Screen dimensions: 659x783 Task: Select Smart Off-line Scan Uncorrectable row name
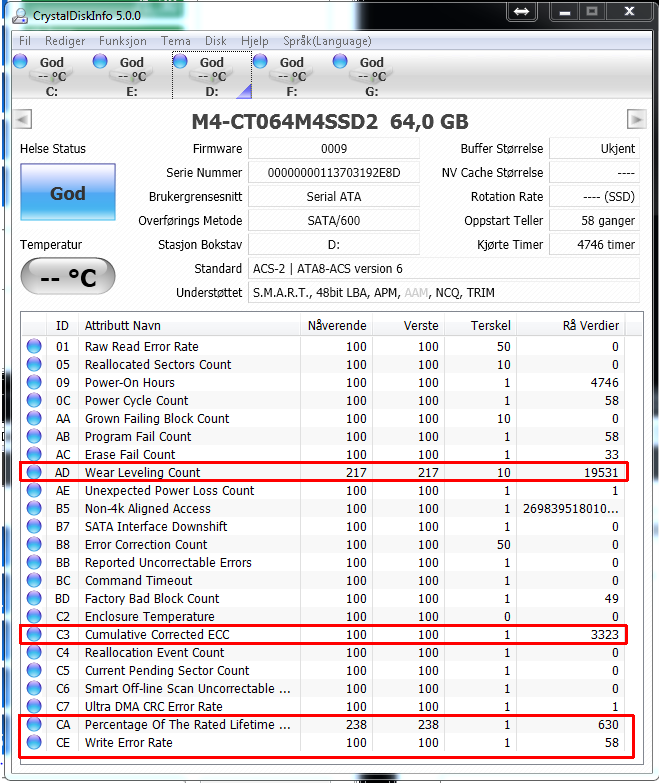[187, 688]
